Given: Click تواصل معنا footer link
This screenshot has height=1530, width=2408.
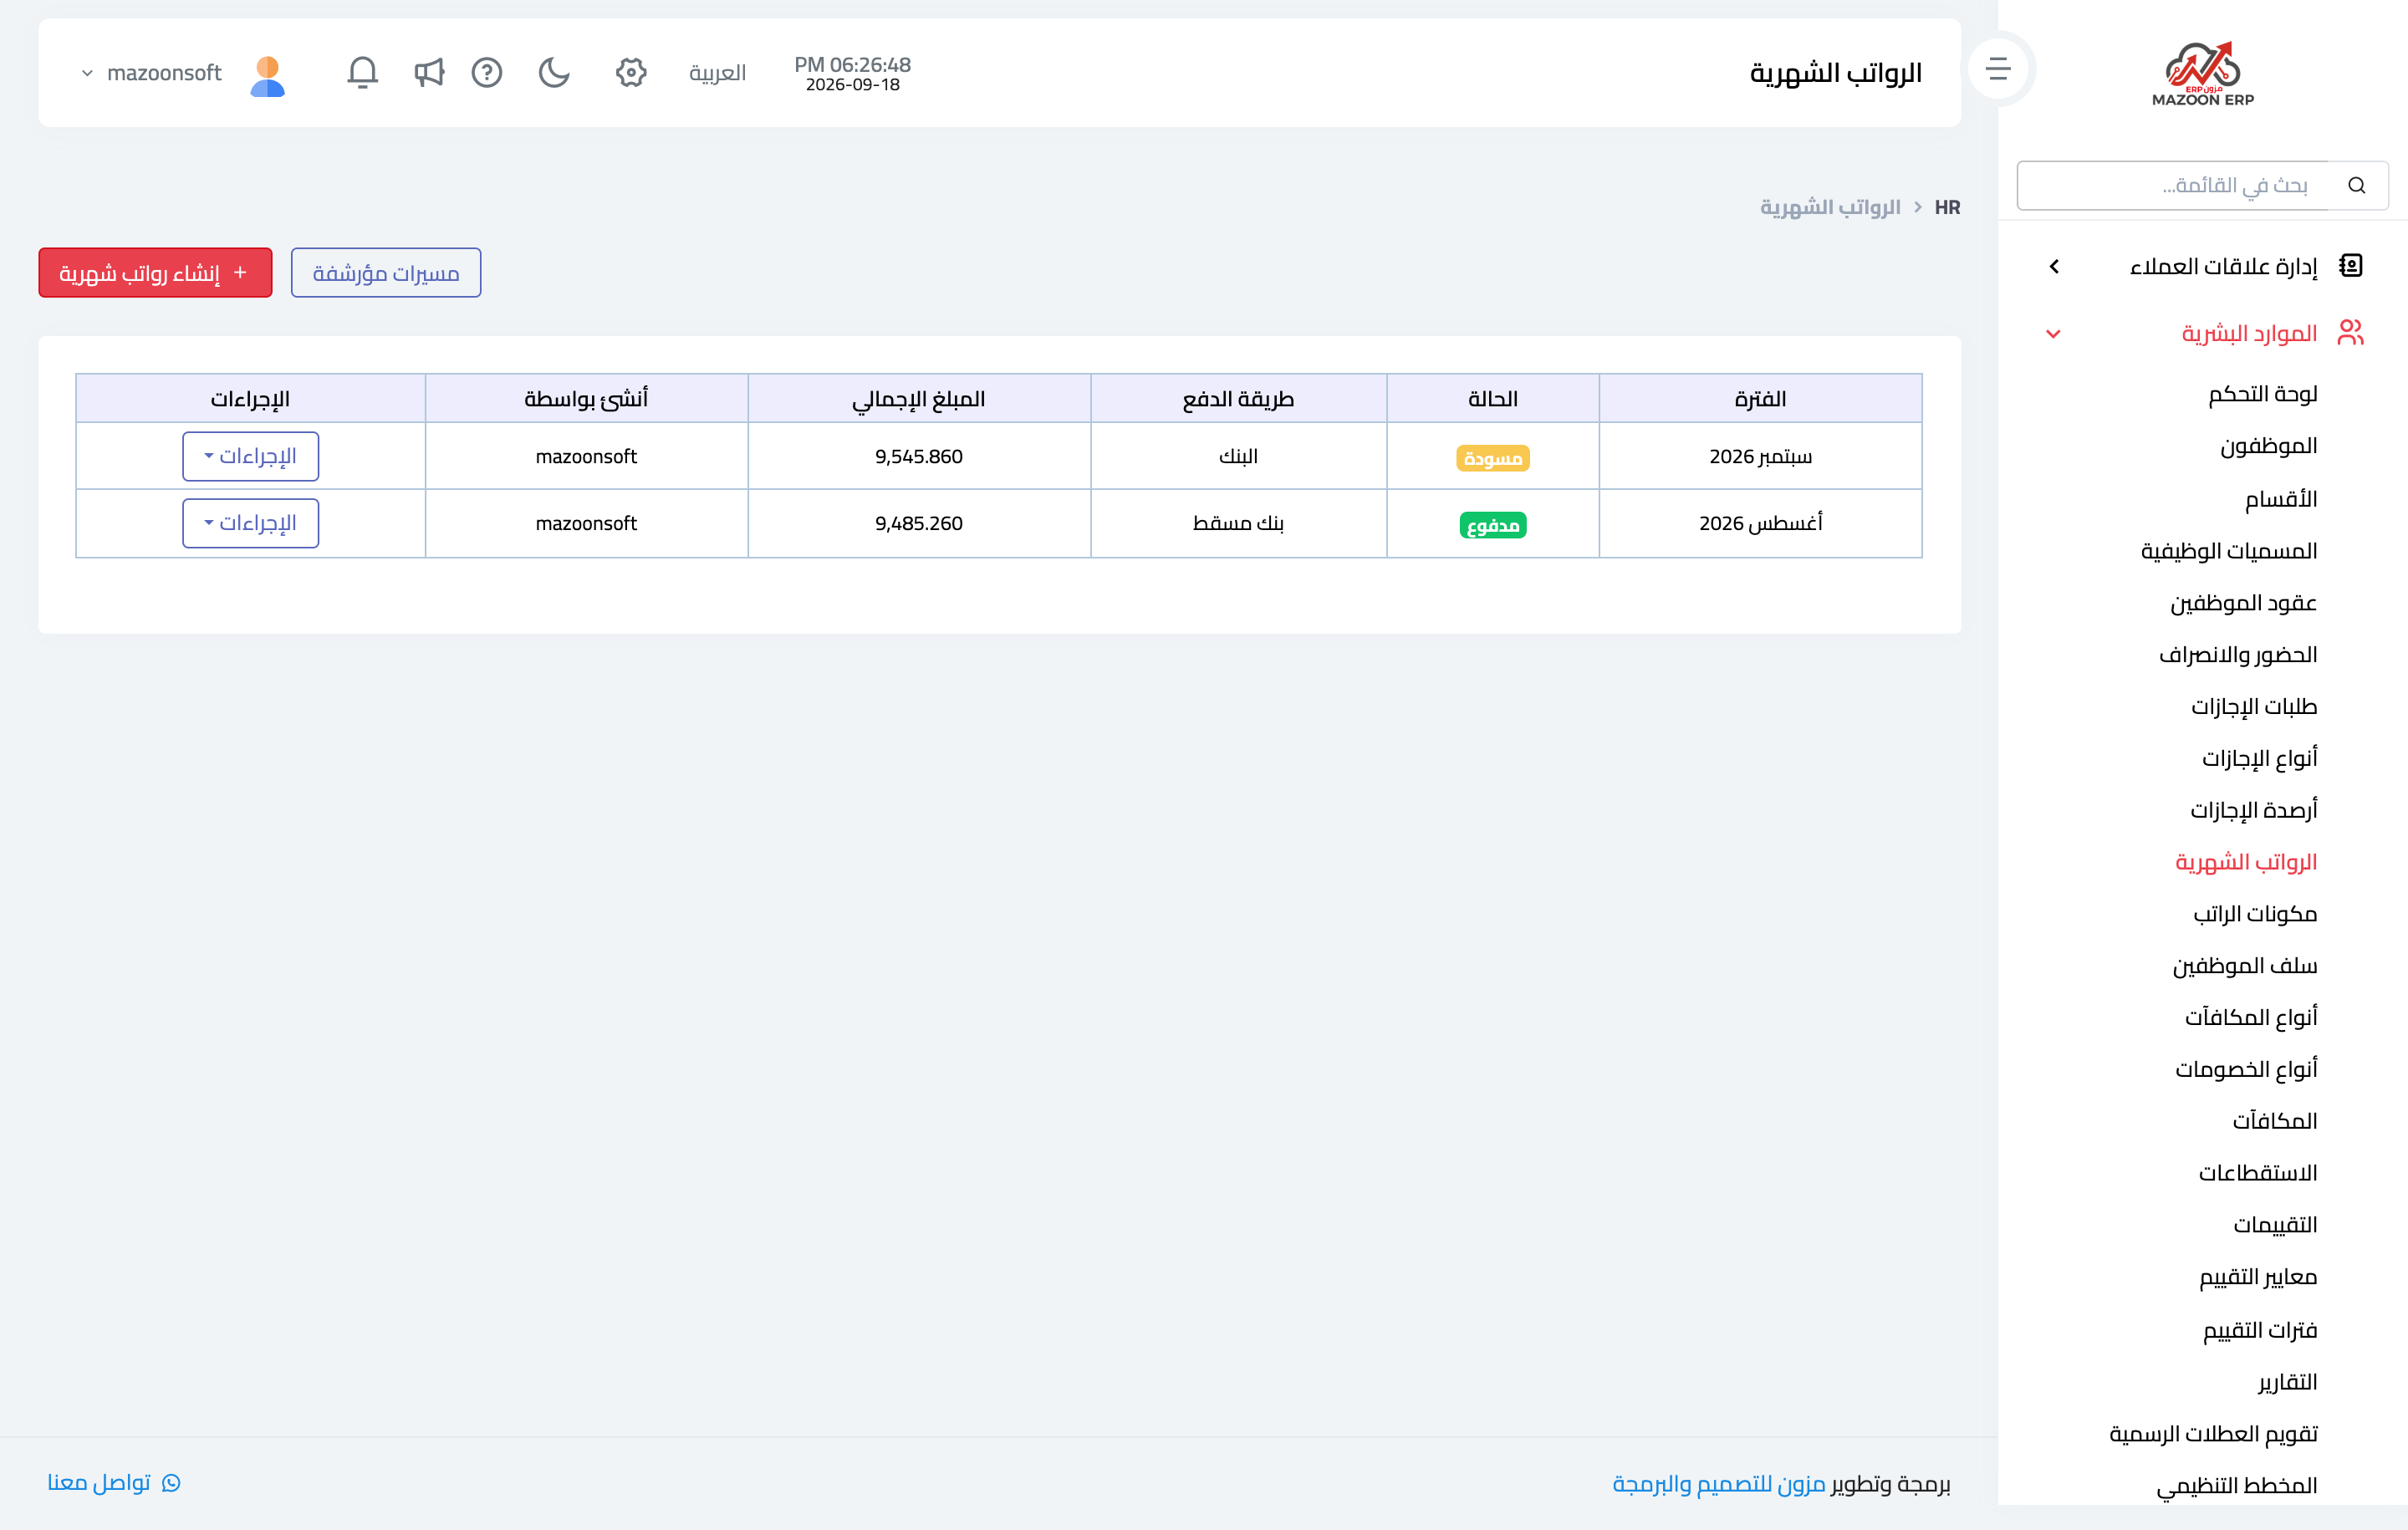Looking at the screenshot, I should click(99, 1482).
